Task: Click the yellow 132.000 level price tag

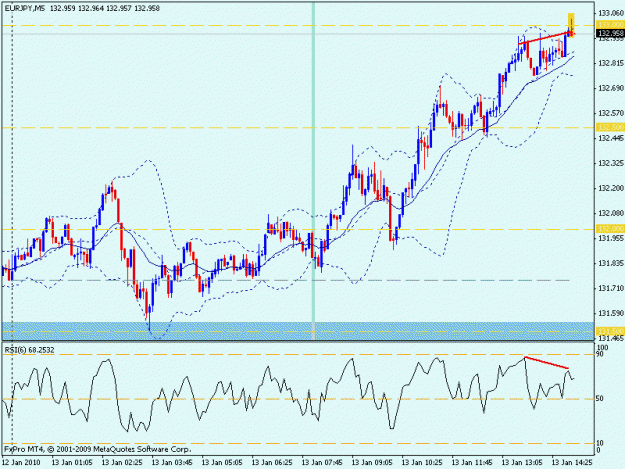Action: (x=610, y=229)
